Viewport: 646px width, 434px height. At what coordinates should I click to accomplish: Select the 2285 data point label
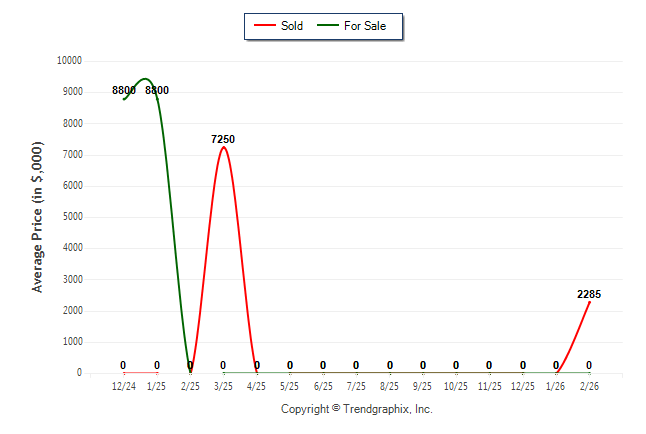589,294
